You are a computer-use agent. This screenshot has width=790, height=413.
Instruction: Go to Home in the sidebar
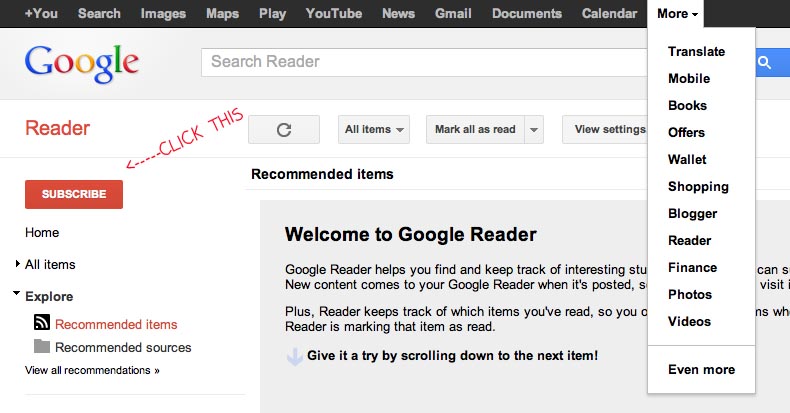[42, 233]
